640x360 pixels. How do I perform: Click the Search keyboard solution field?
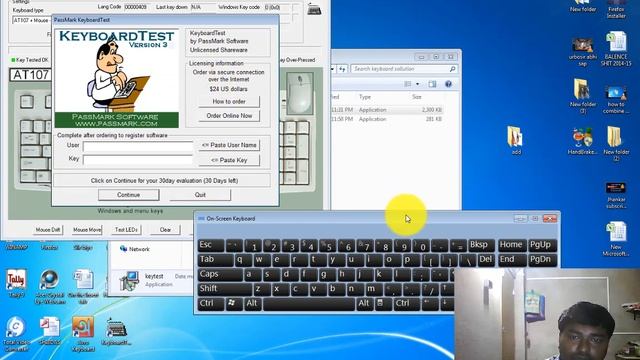pyautogui.click(x=403, y=69)
